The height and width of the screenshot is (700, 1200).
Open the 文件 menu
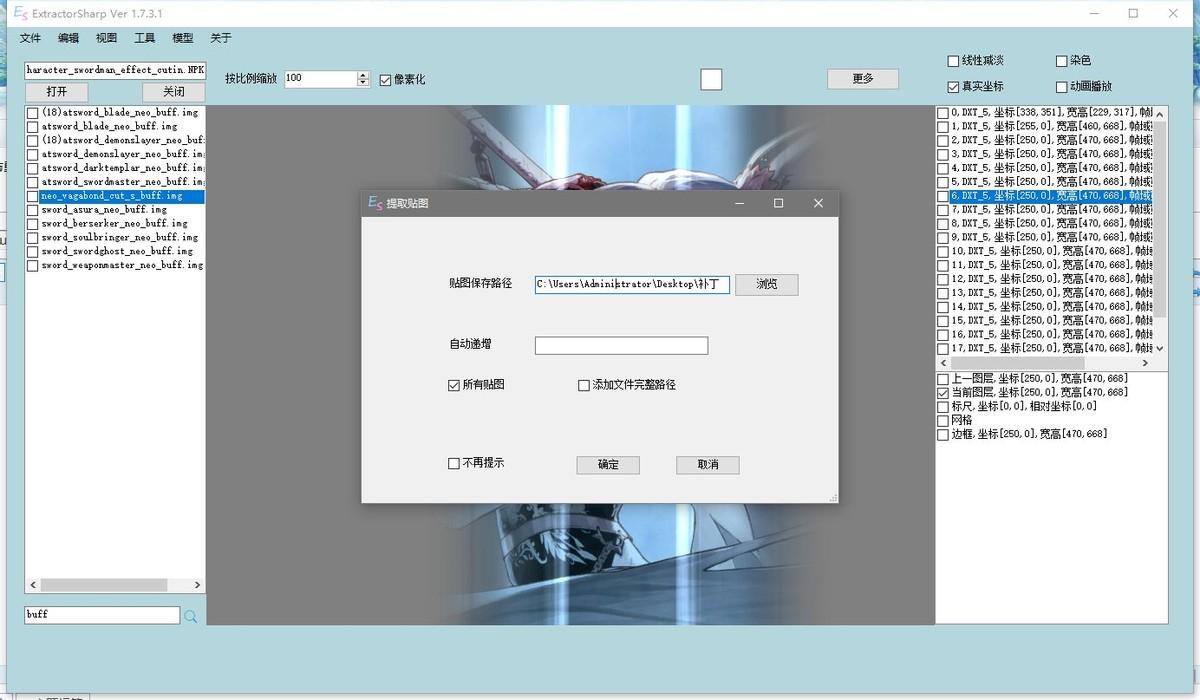click(30, 38)
